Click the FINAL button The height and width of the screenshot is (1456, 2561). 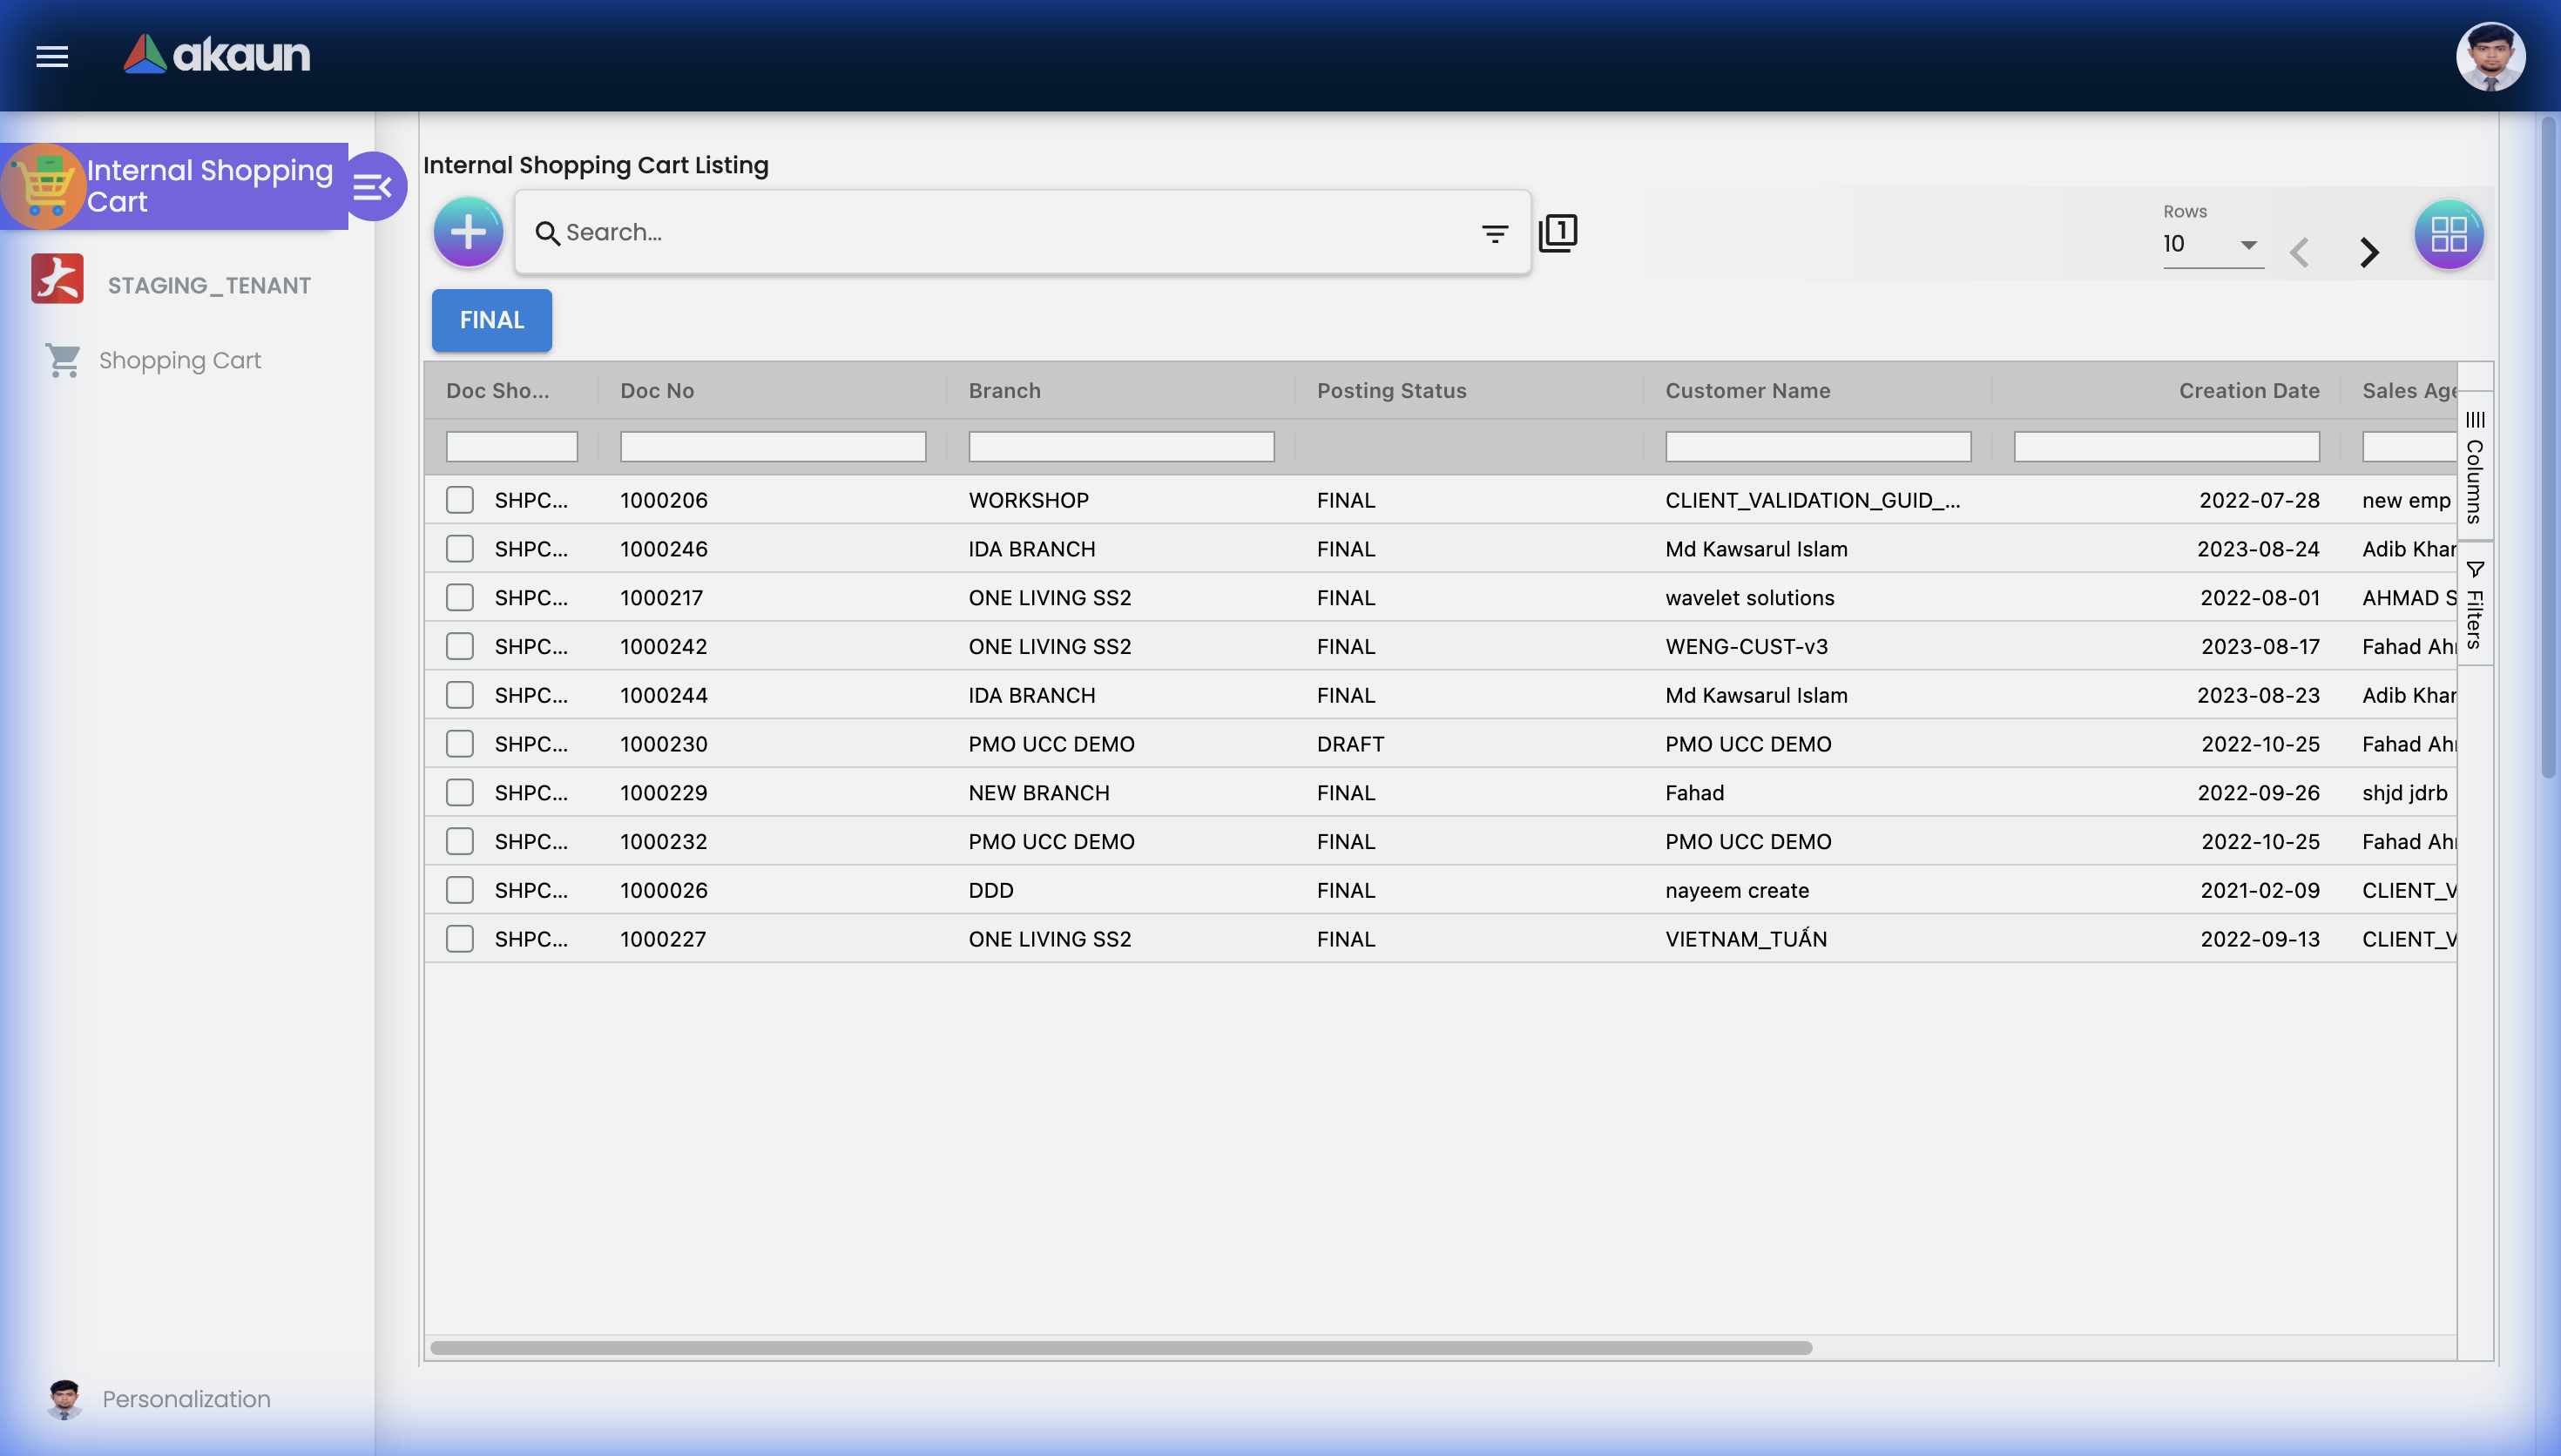(491, 320)
